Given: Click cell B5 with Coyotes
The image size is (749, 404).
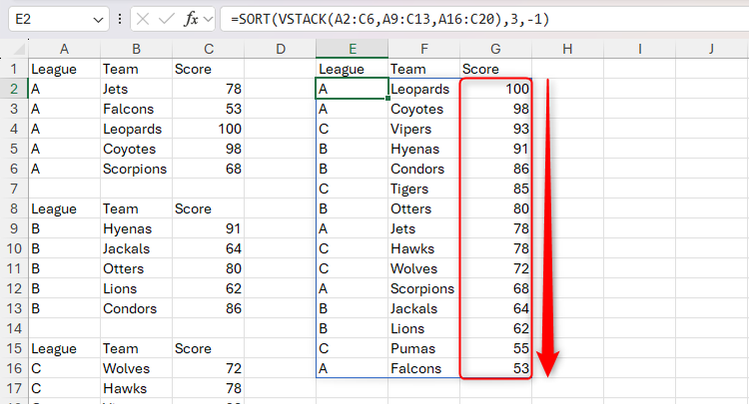Looking at the screenshot, I should click(x=136, y=149).
